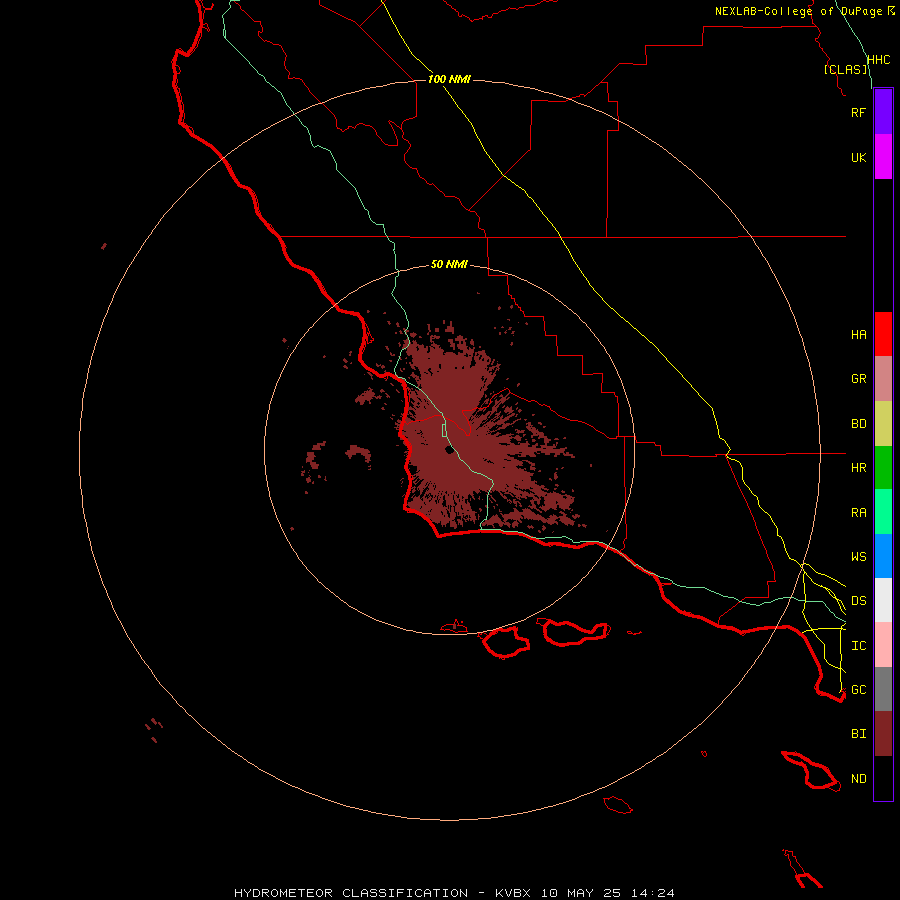The image size is (900, 900).
Task: Click the "KVBX" radar site identifier
Action: tap(513, 893)
